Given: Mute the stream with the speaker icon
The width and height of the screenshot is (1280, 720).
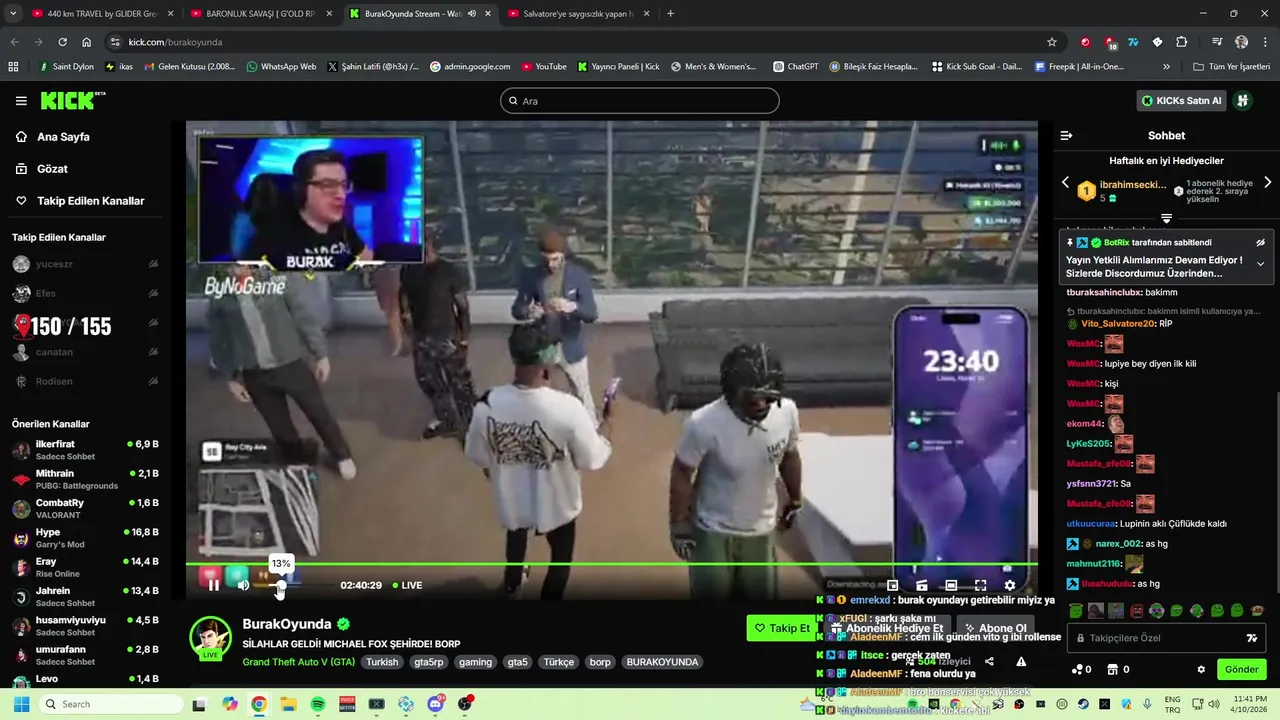Looking at the screenshot, I should [243, 585].
